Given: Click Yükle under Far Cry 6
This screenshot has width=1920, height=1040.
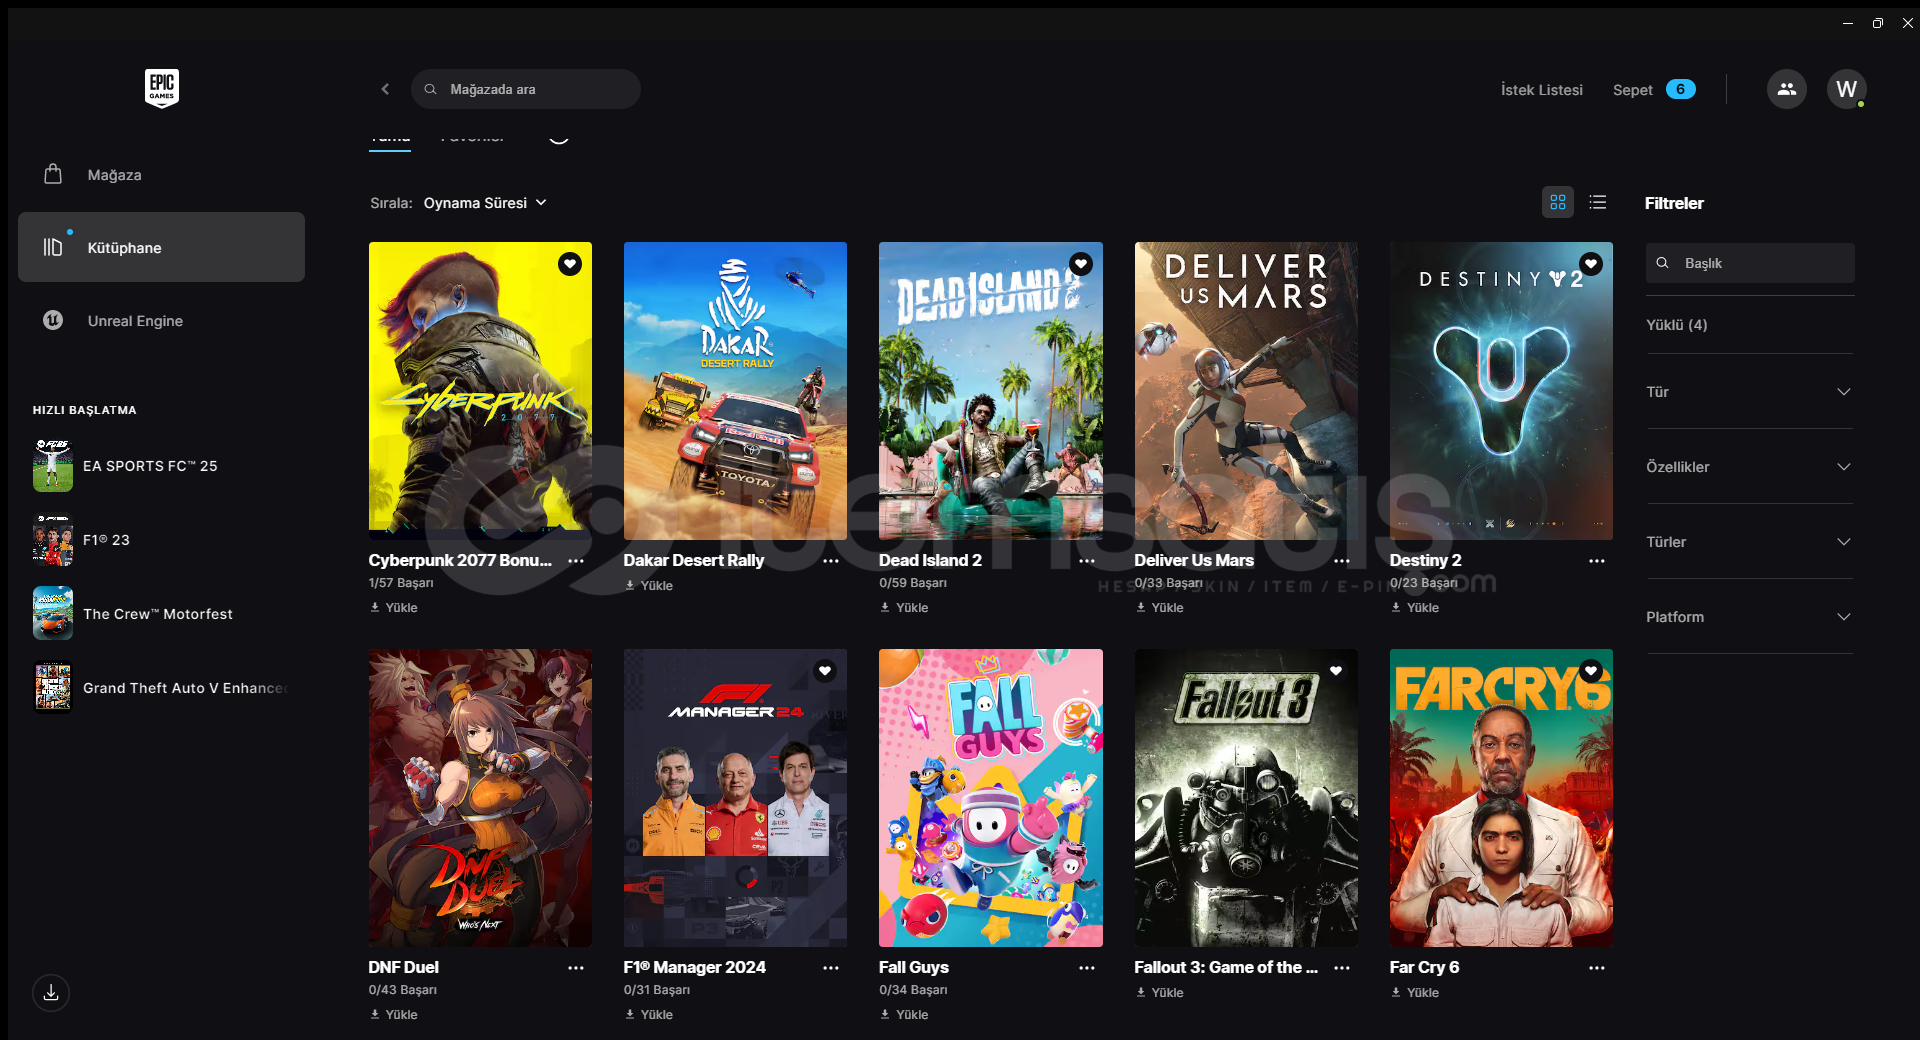Looking at the screenshot, I should tap(1415, 993).
